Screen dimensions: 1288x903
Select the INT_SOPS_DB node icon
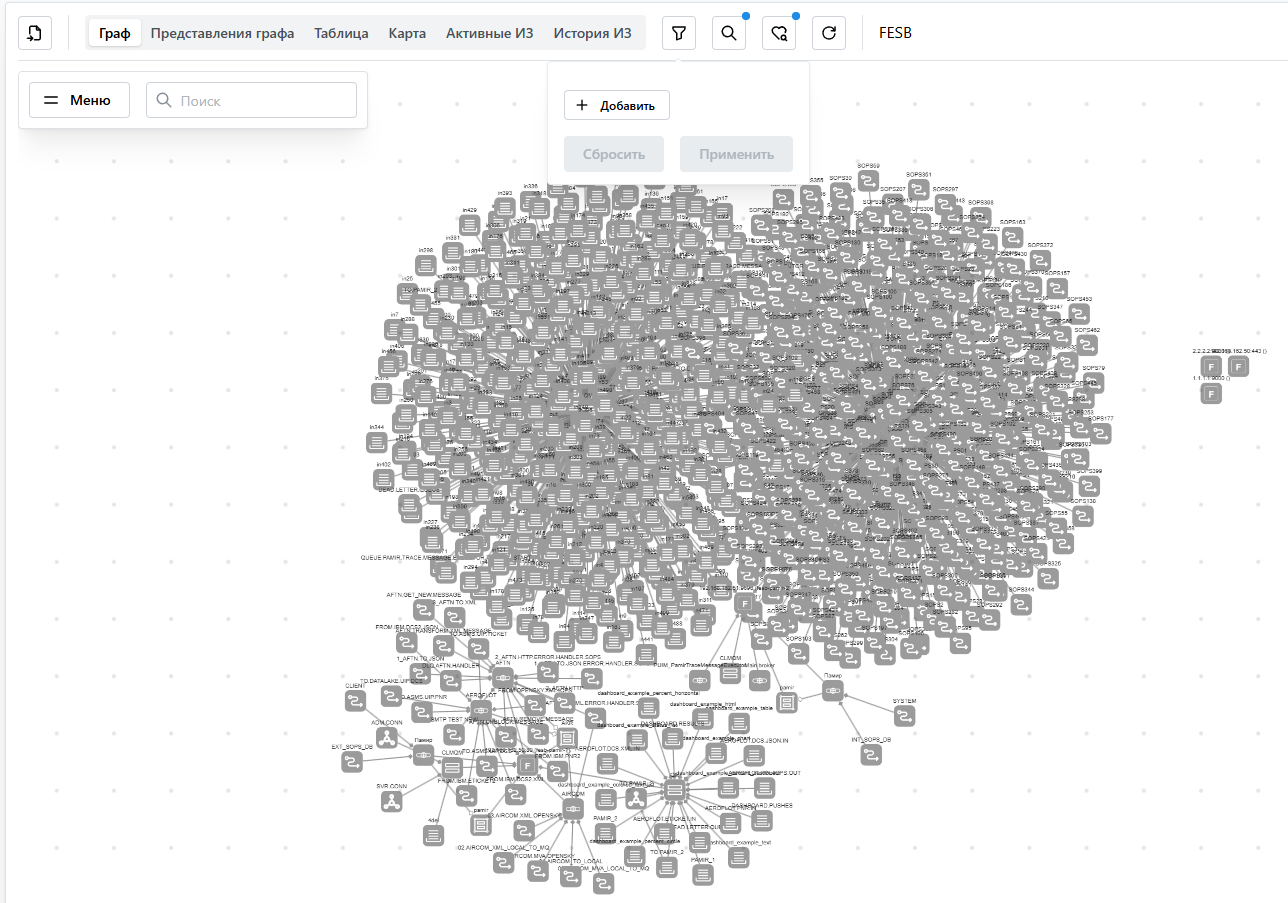871,755
